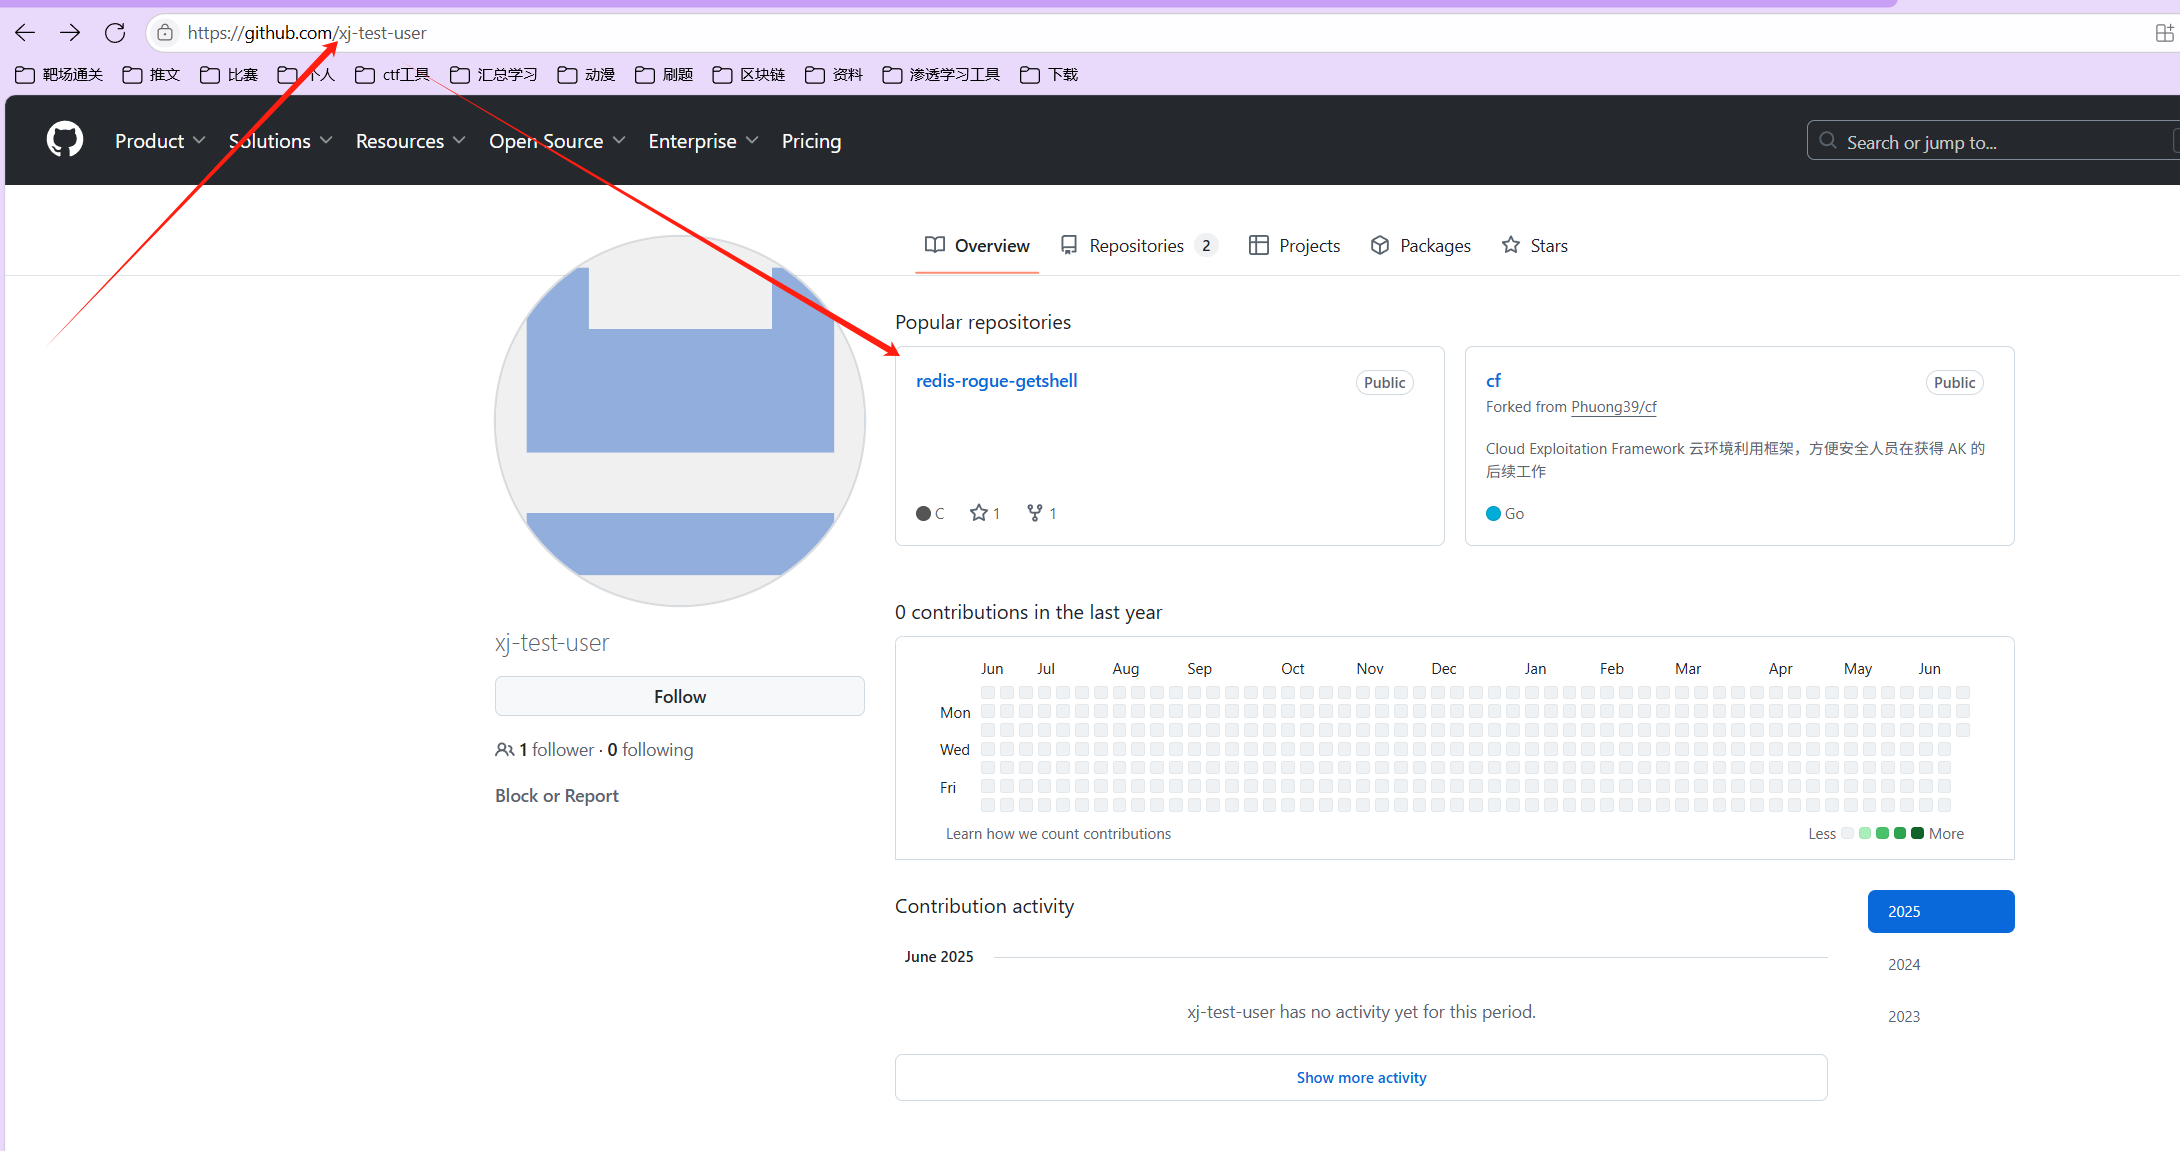This screenshot has height=1151, width=2180.
Task: Click the Search or jump to field
Action: (x=1990, y=142)
